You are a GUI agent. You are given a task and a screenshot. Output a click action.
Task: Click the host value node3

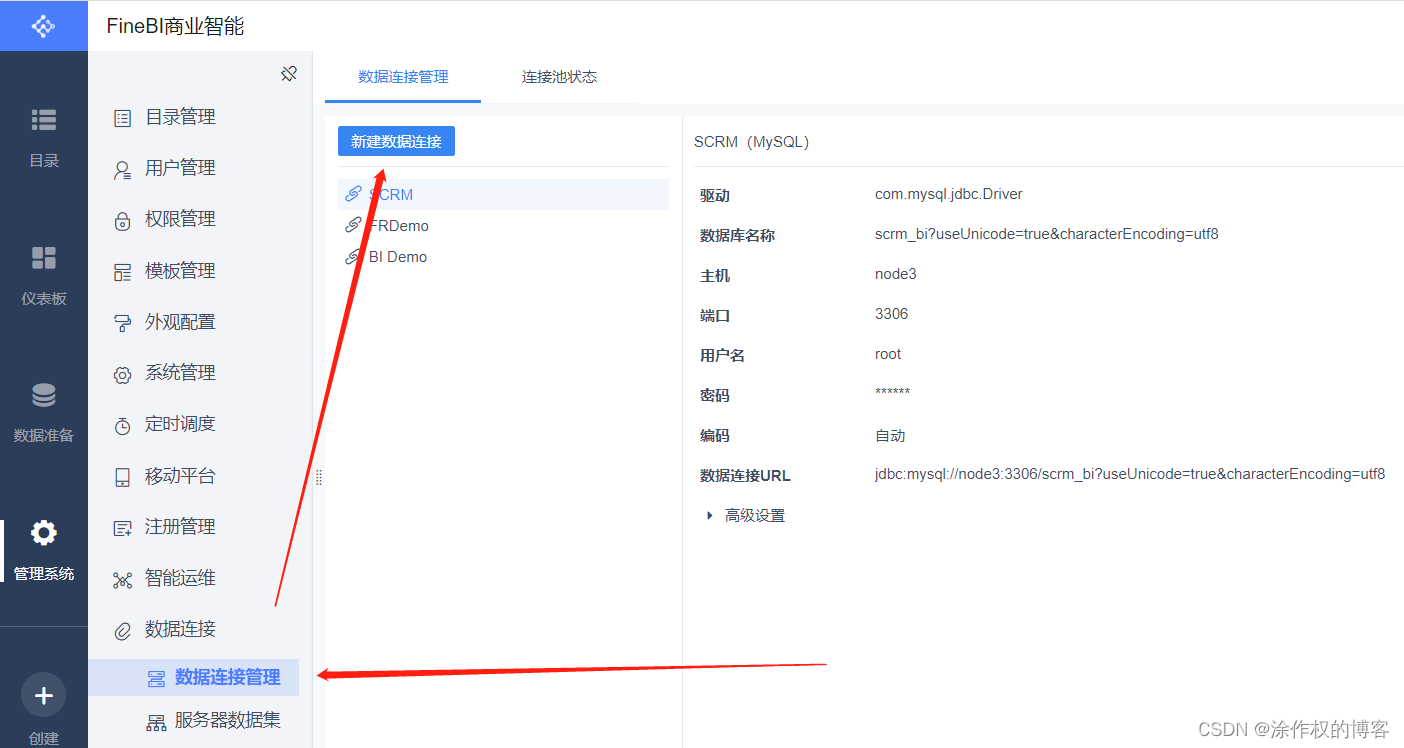(896, 274)
